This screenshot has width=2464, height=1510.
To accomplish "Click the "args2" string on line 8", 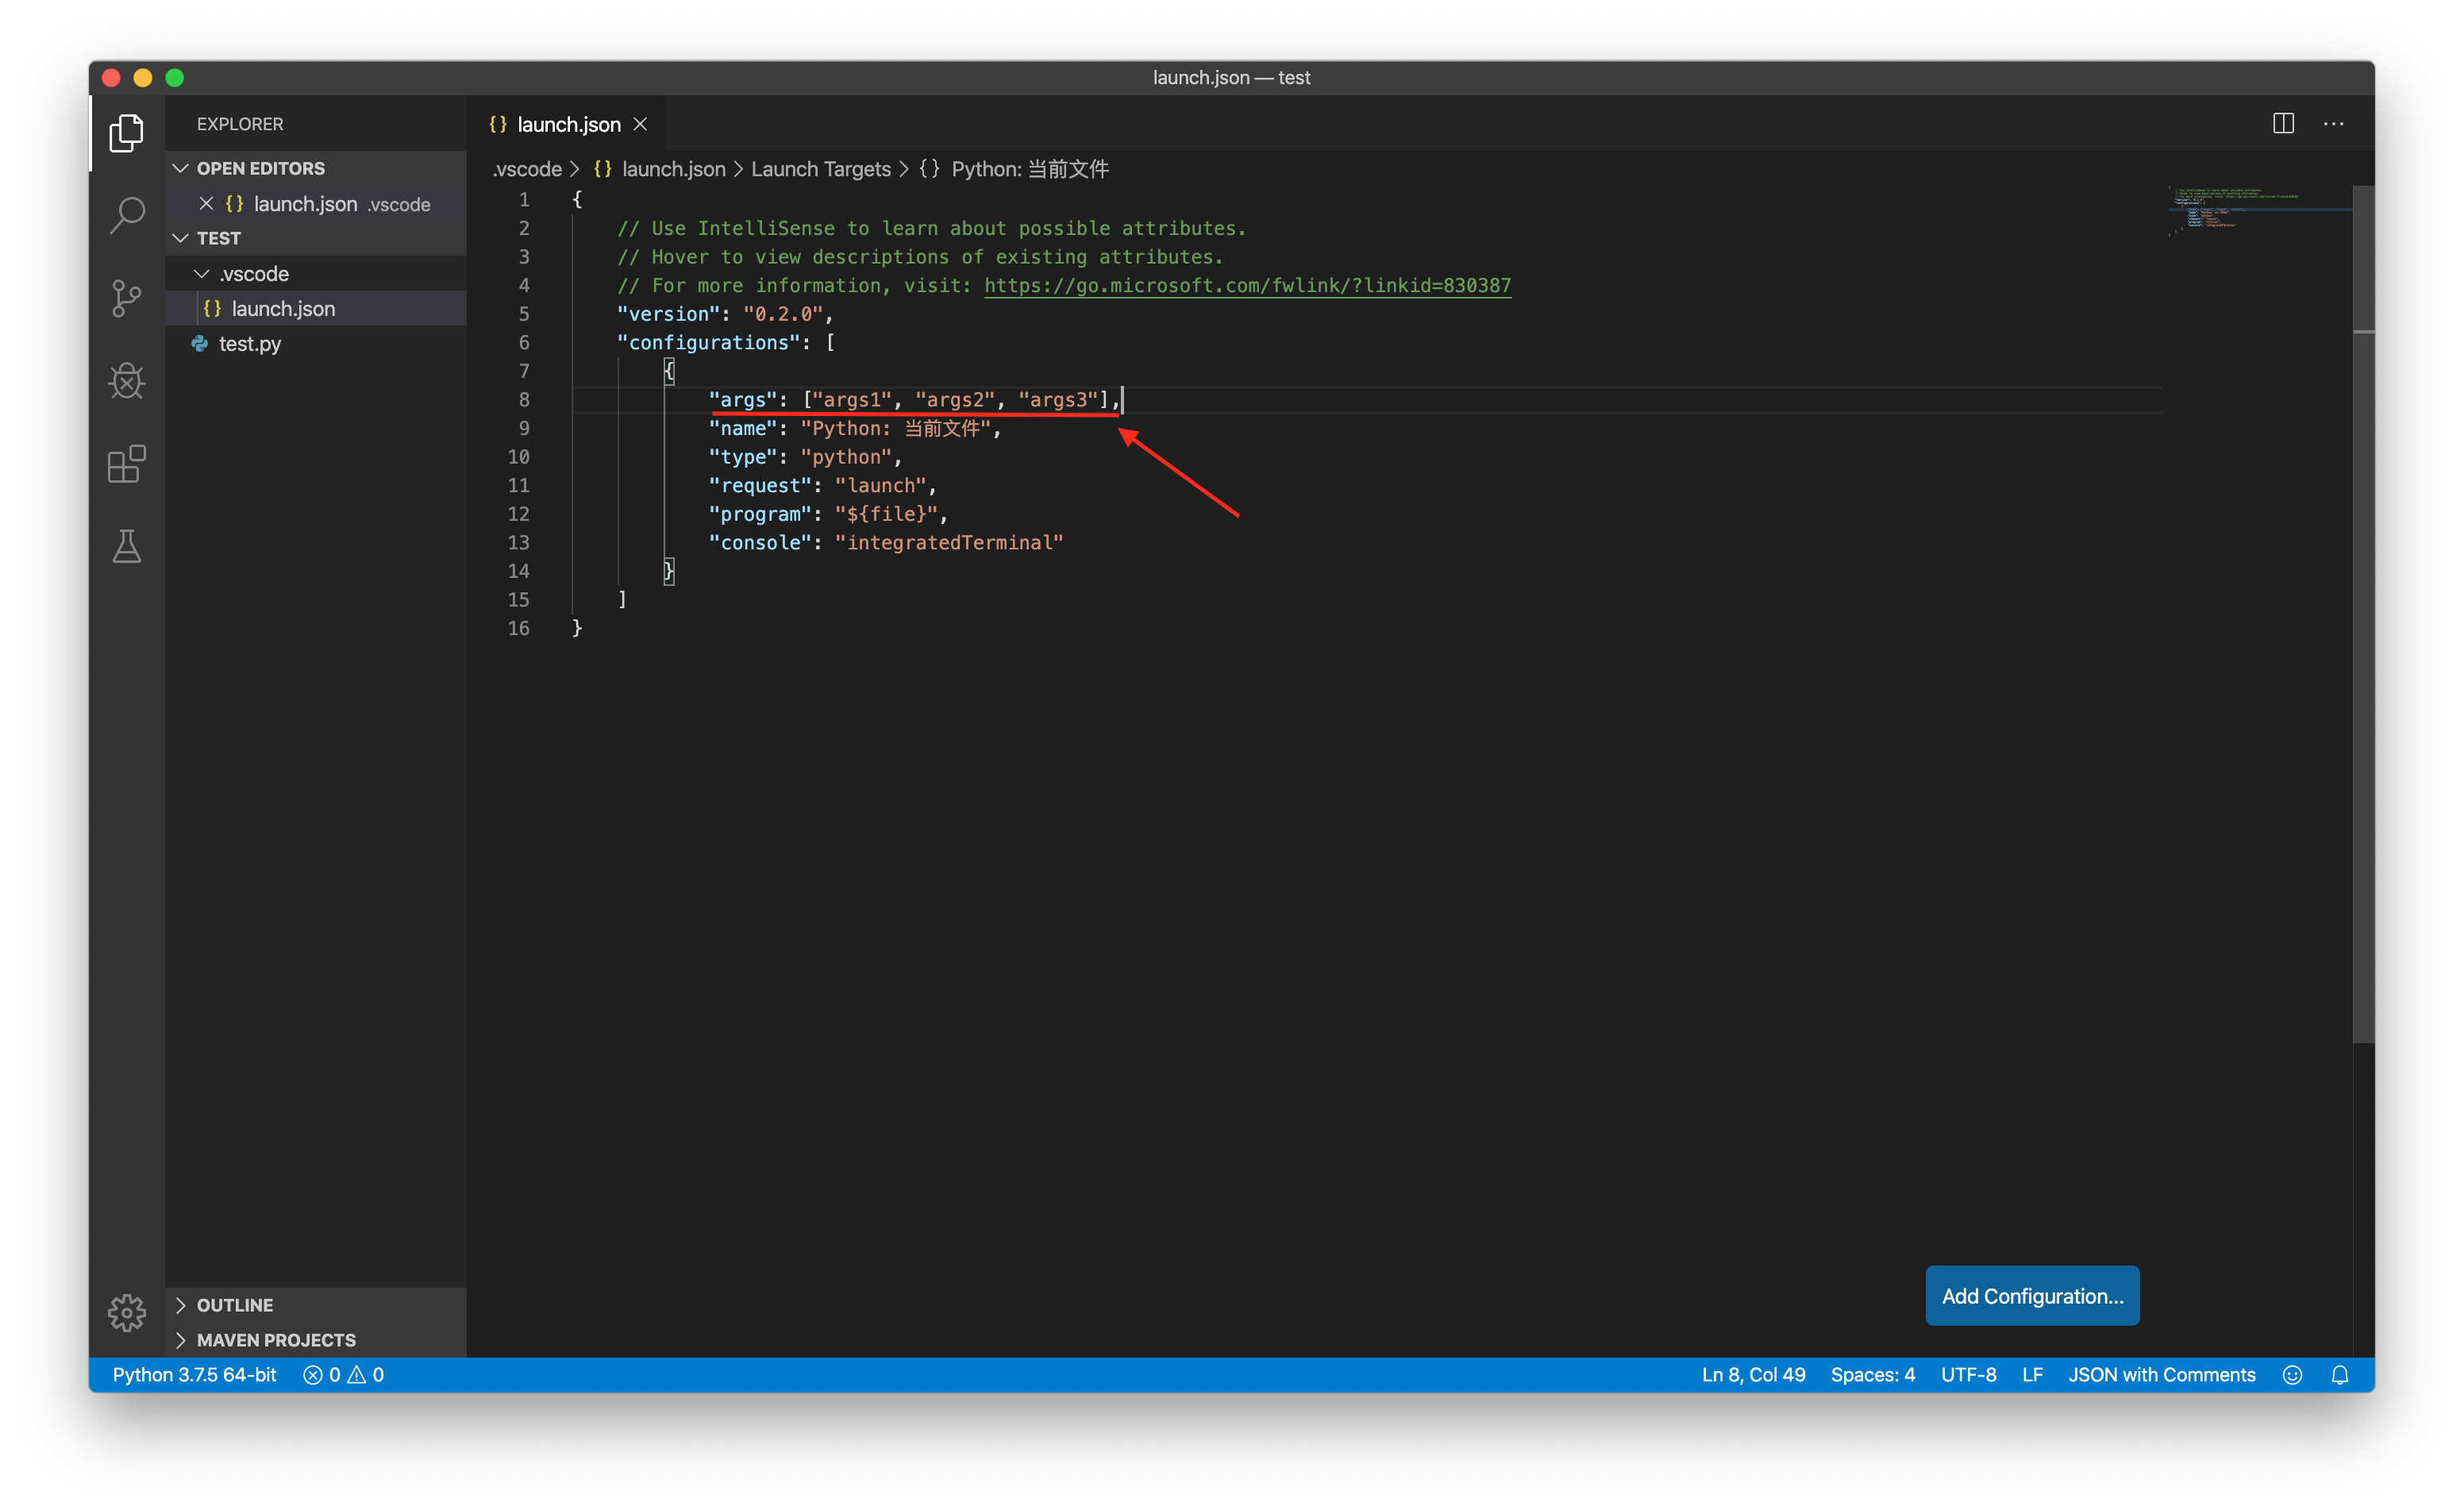I will coord(955,400).
